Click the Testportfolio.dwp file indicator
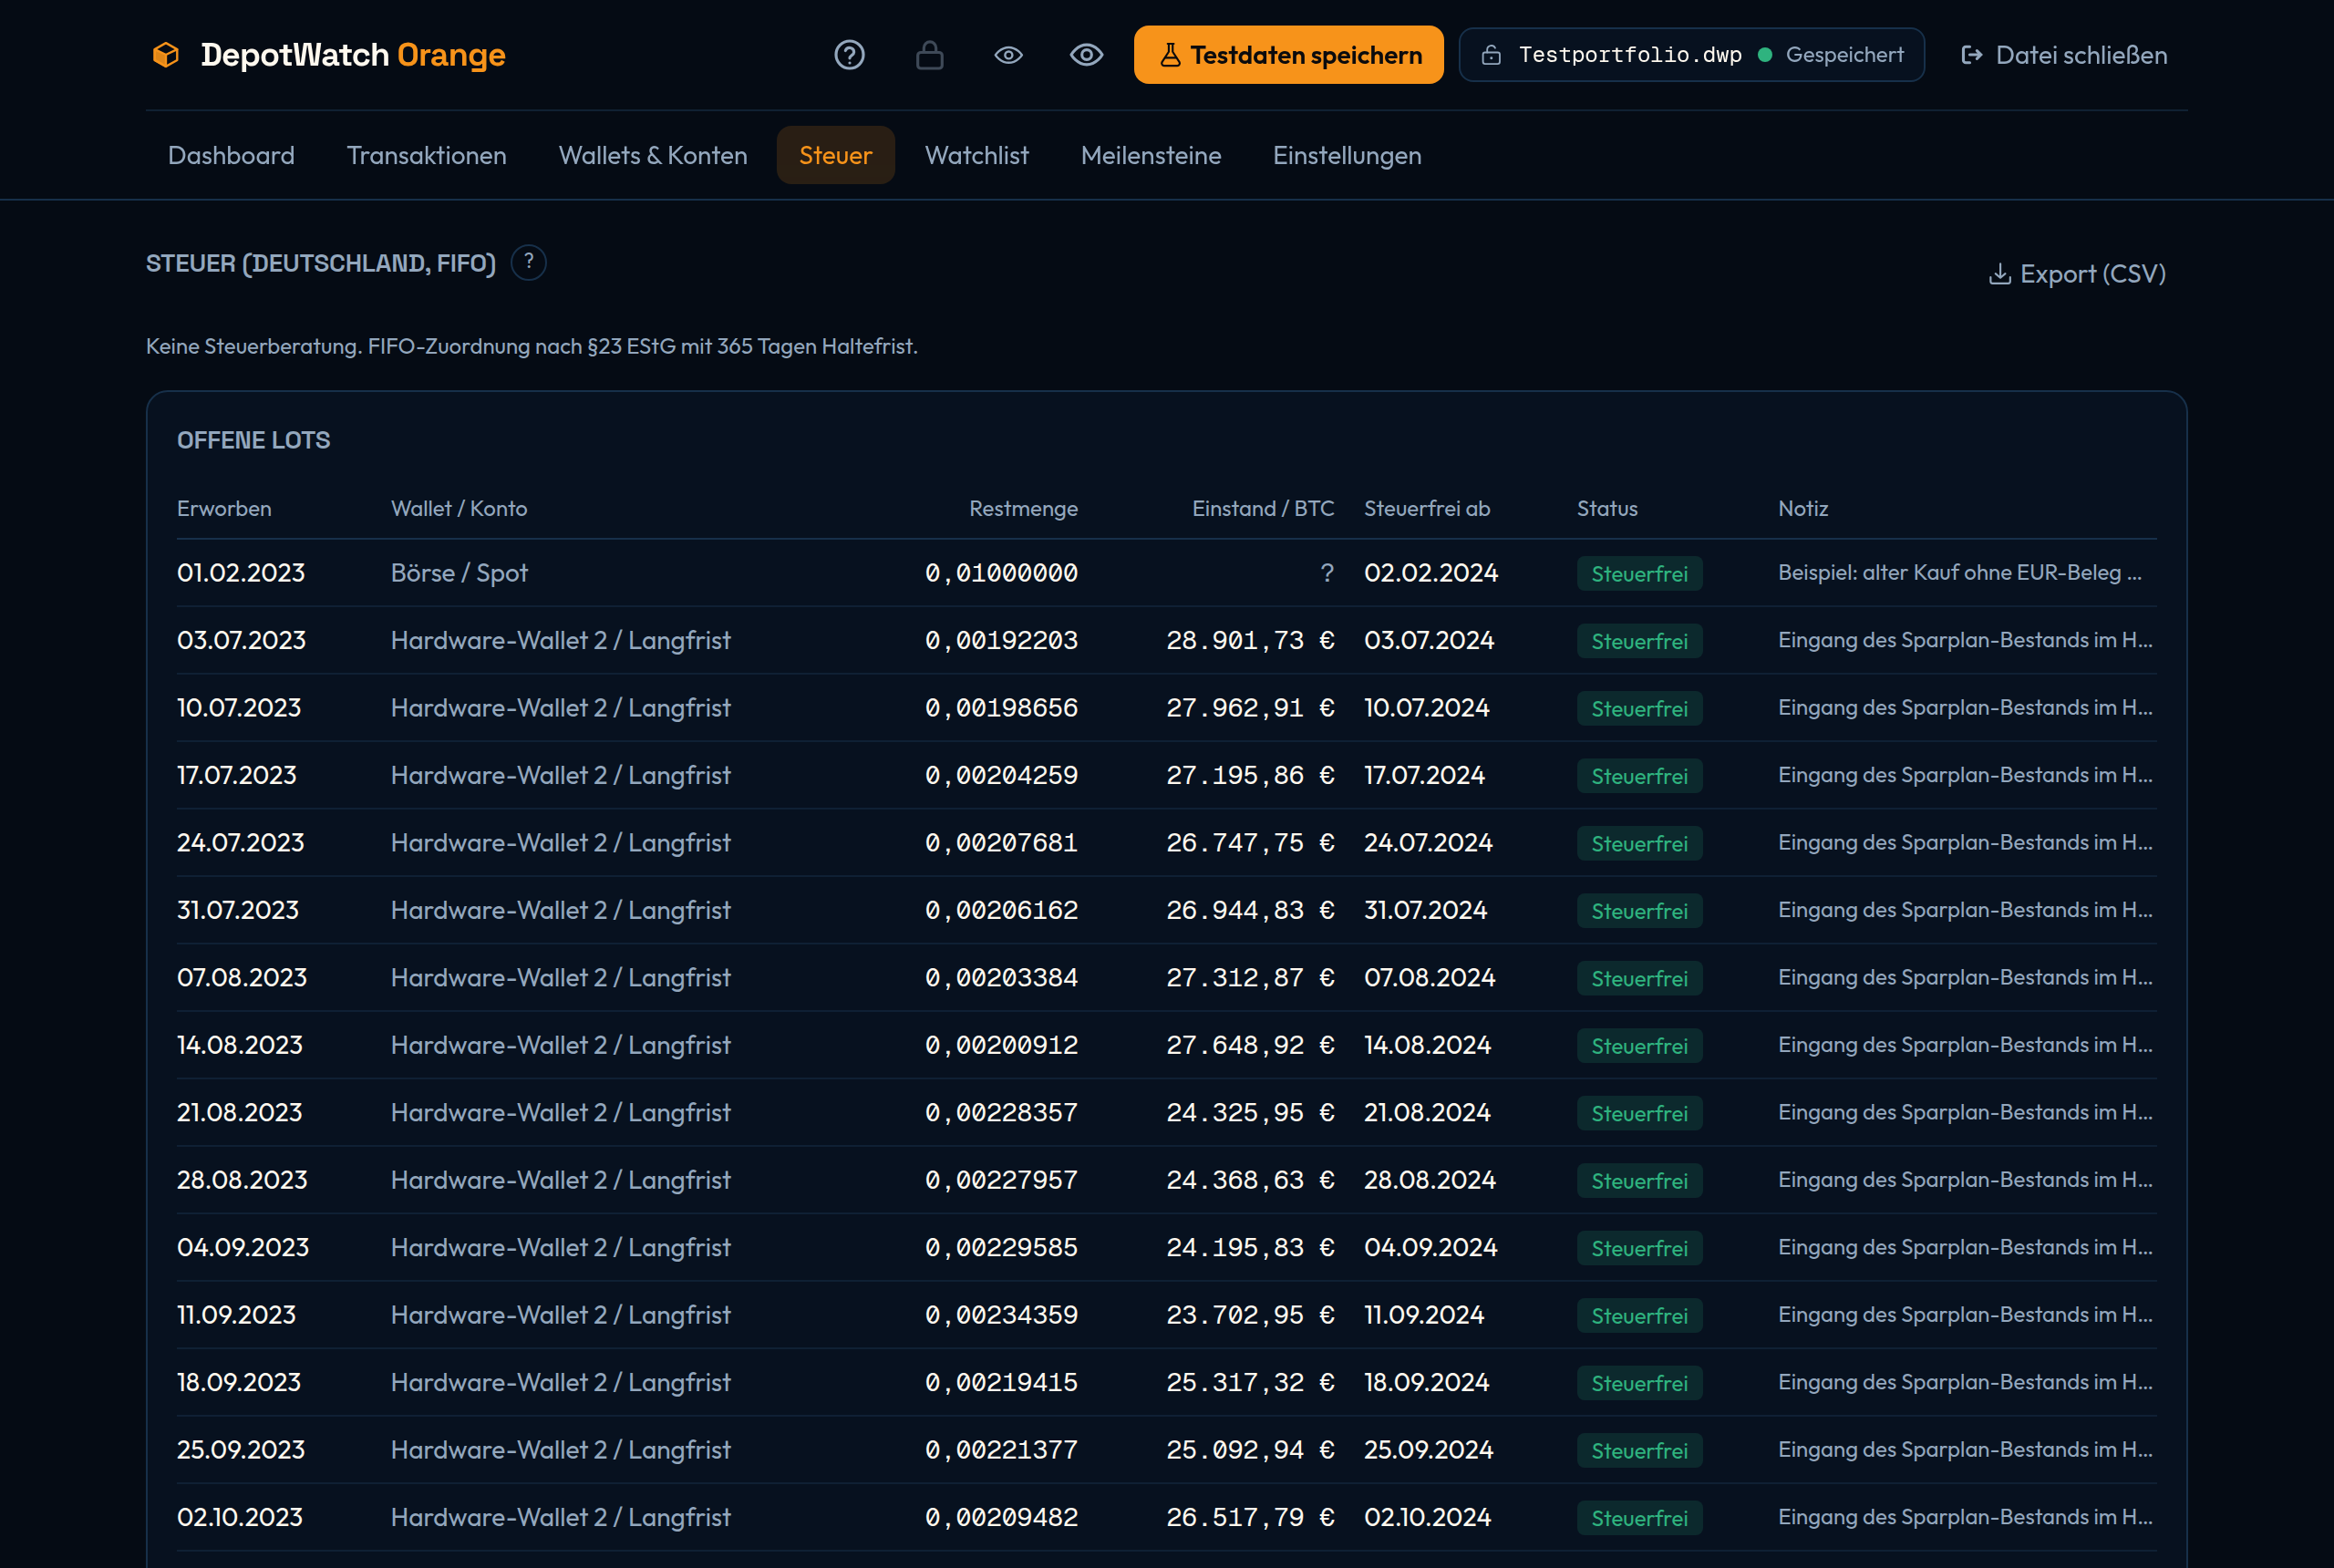2334x1568 pixels. (x=1691, y=55)
